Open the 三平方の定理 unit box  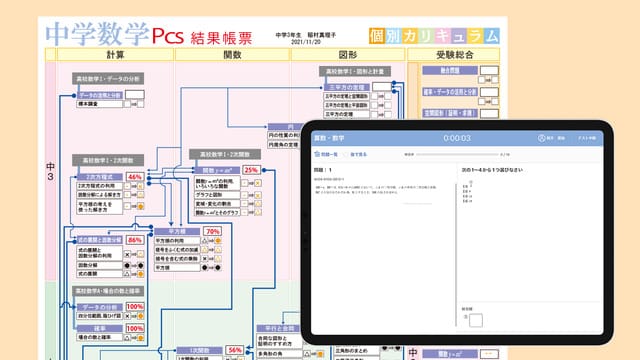pos(347,87)
